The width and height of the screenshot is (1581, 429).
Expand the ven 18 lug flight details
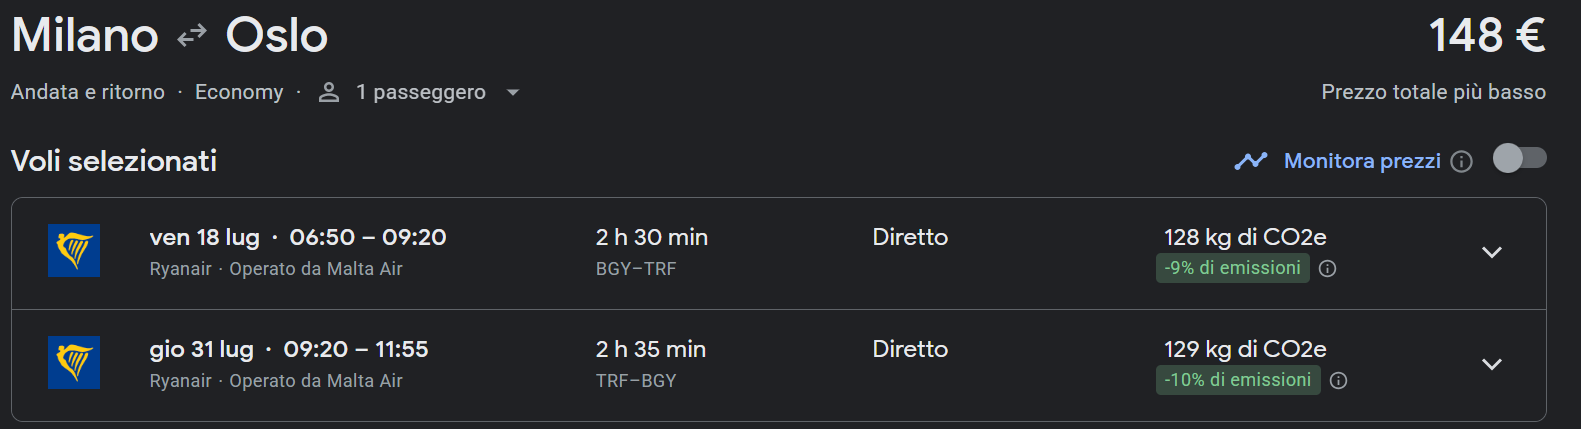1491,252
